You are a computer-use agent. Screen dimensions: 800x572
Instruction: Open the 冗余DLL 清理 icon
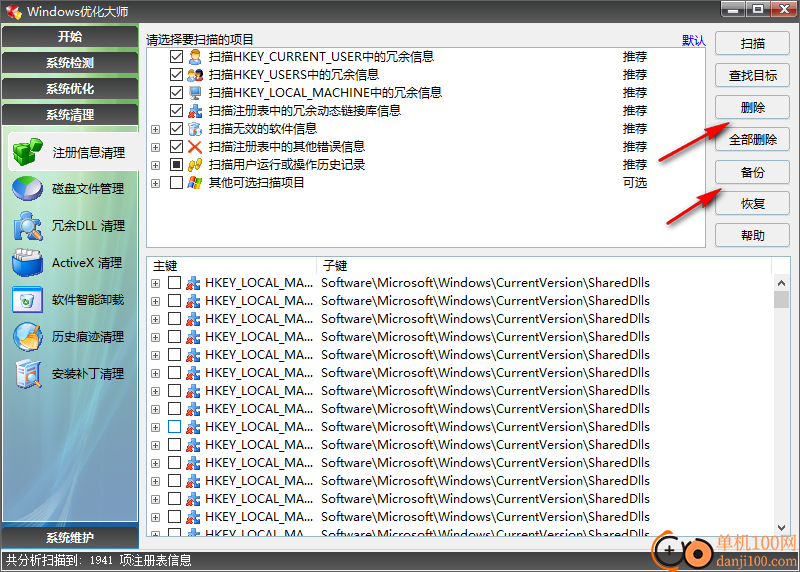pyautogui.click(x=28, y=226)
